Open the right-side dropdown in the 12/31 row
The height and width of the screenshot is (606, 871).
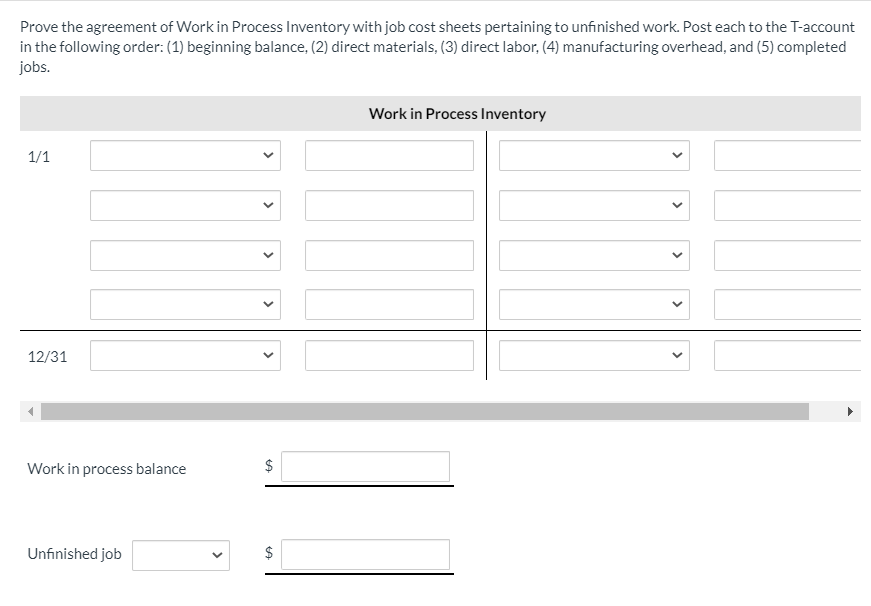(x=594, y=355)
